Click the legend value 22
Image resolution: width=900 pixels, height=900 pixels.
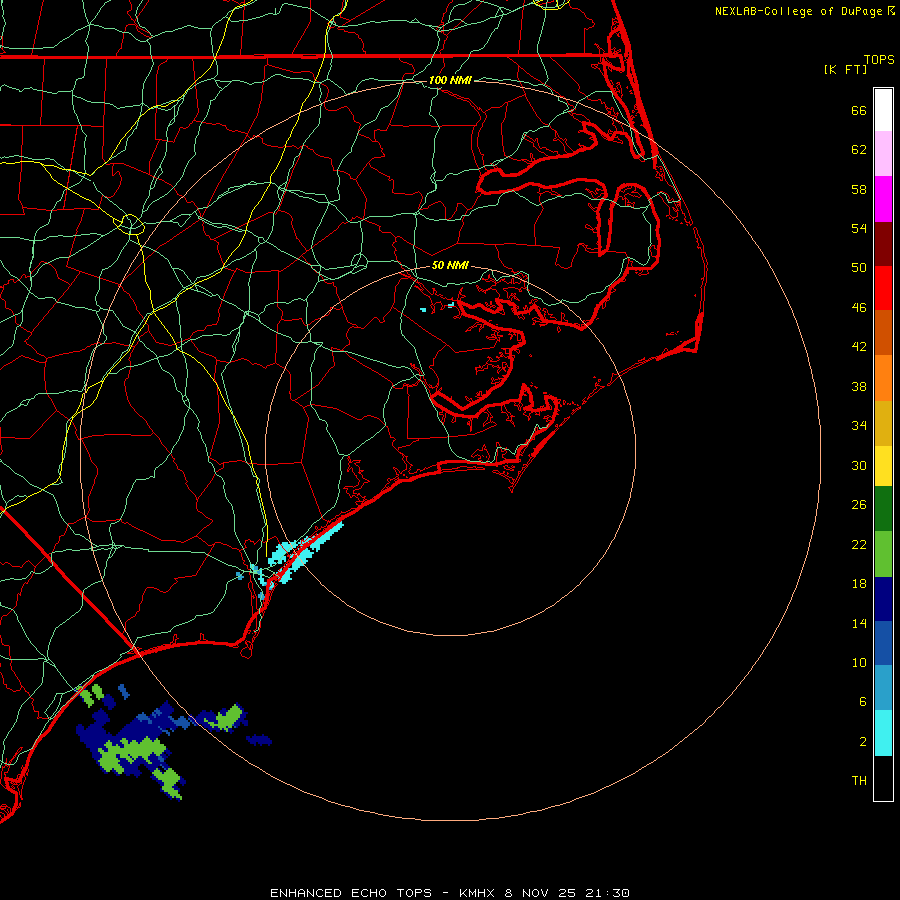[859, 544]
